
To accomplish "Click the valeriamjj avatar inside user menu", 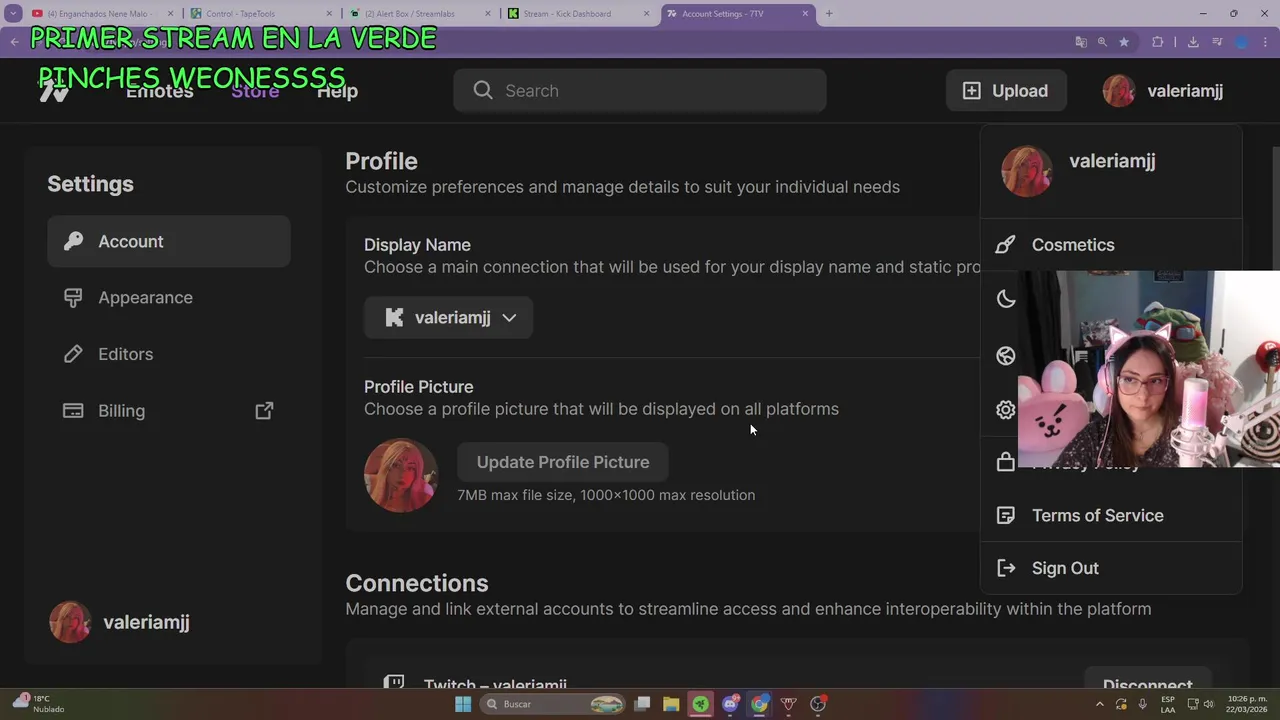I will pyautogui.click(x=1027, y=171).
